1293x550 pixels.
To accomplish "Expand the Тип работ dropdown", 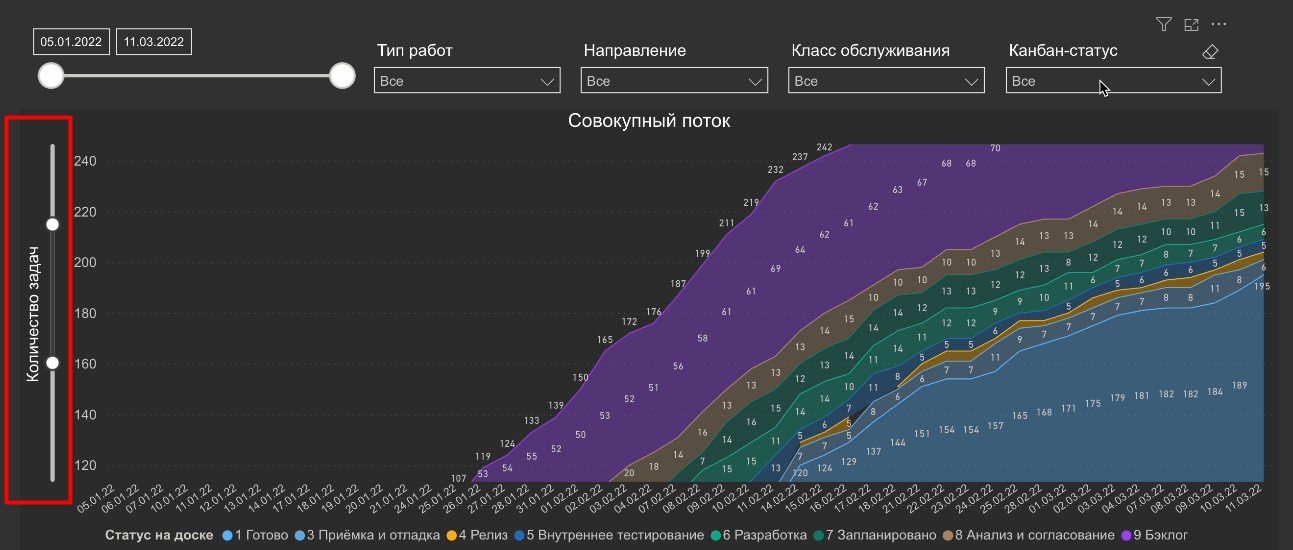I will coord(467,81).
